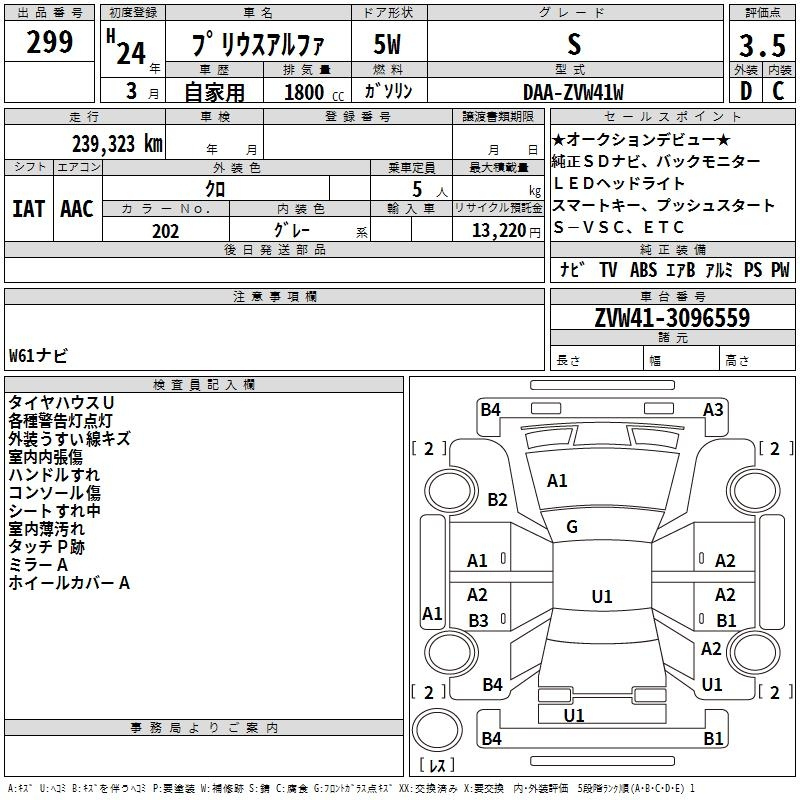
Task: Click the model code DAA-ZVW41W
Action: tap(573, 92)
